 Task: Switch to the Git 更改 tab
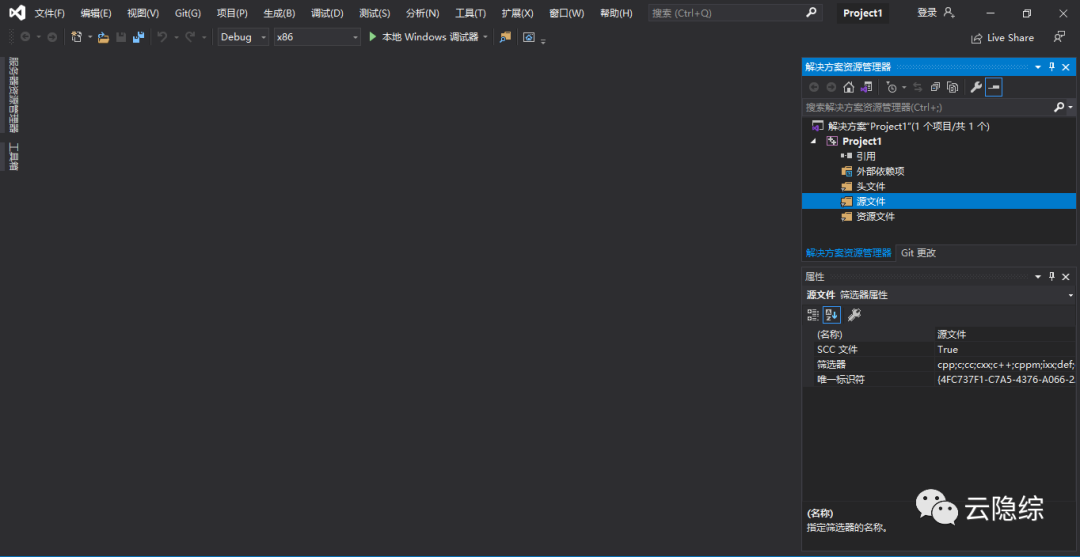pyautogui.click(x=918, y=253)
